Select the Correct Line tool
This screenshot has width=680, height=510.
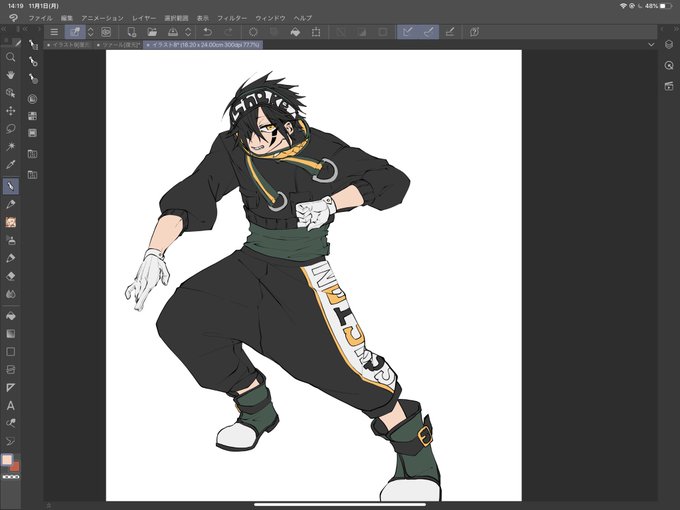coord(10,441)
